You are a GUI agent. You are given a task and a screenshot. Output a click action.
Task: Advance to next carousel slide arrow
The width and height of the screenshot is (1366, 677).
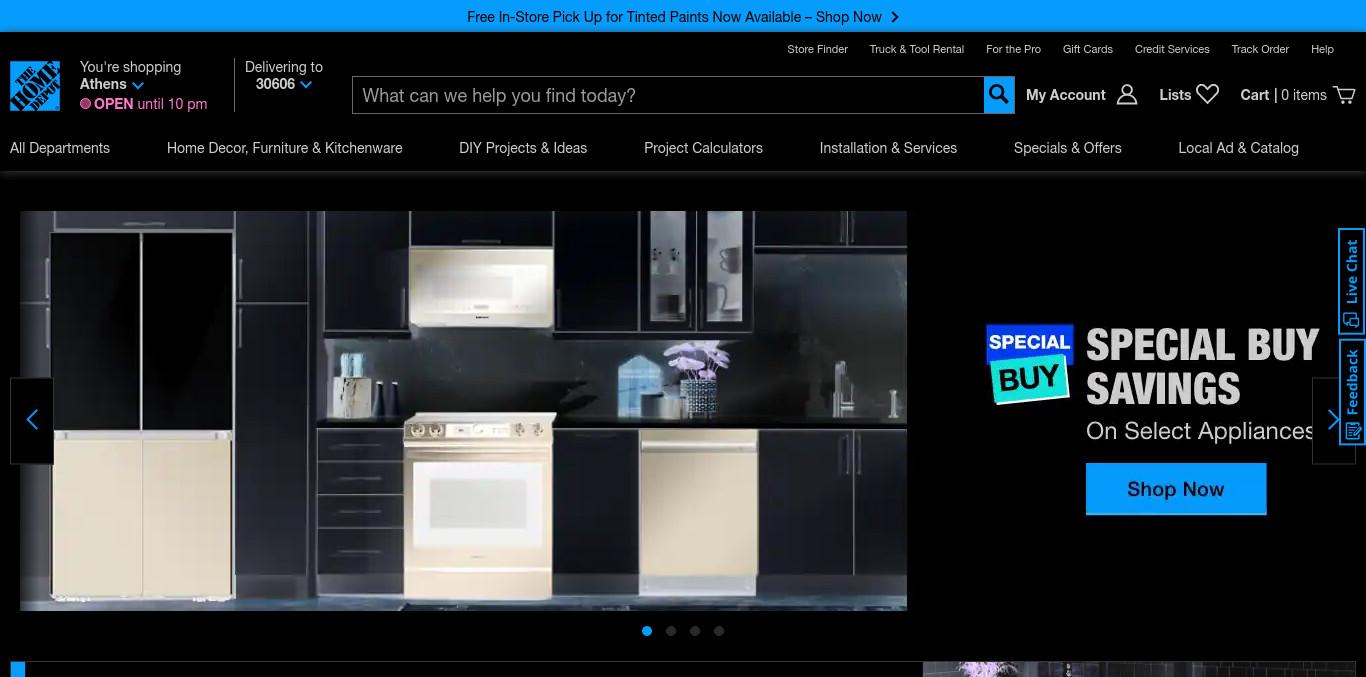coord(1333,420)
